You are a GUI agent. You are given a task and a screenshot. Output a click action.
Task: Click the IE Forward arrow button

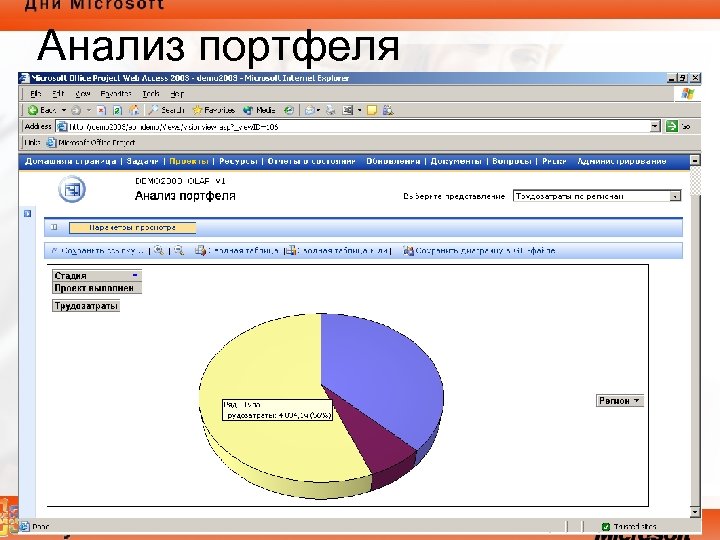(76, 110)
